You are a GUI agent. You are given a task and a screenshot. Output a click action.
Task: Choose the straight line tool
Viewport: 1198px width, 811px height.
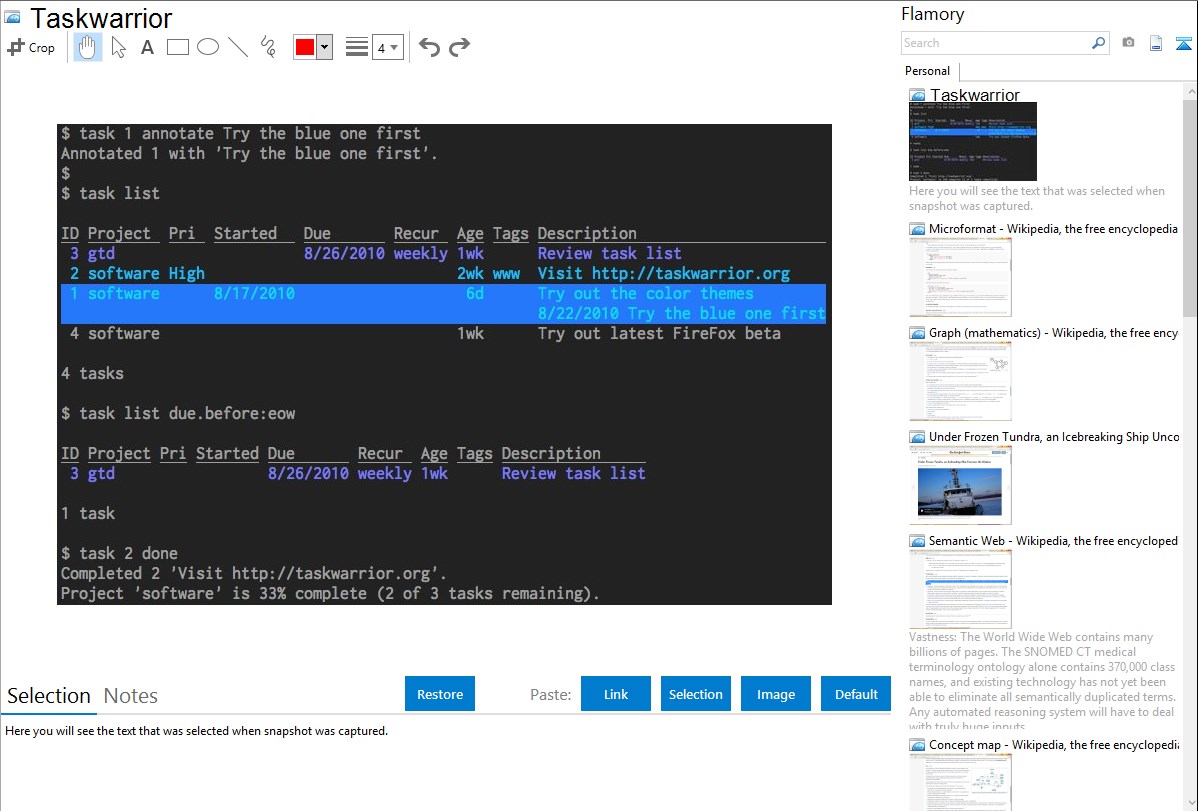coord(238,47)
